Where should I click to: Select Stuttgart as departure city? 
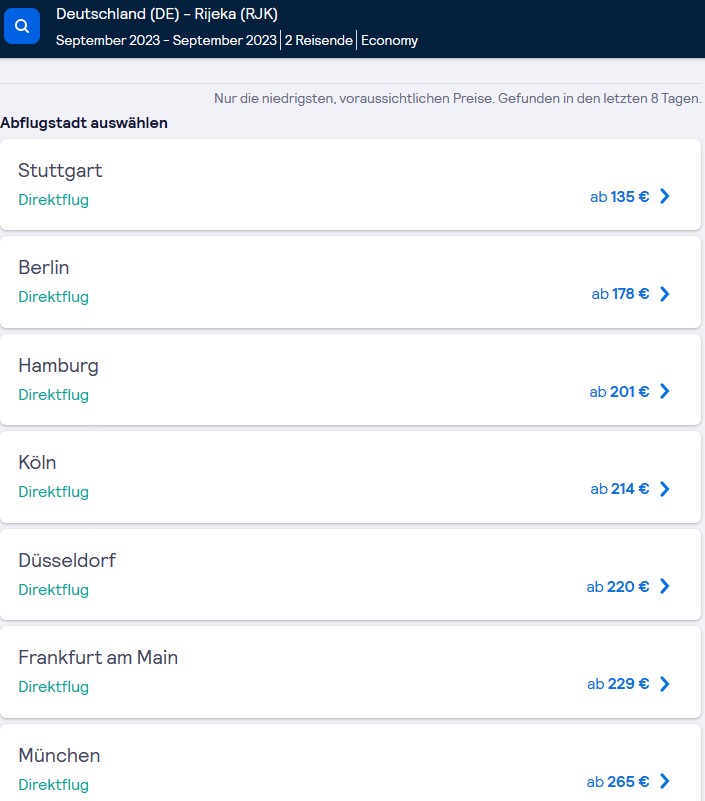pos(60,171)
